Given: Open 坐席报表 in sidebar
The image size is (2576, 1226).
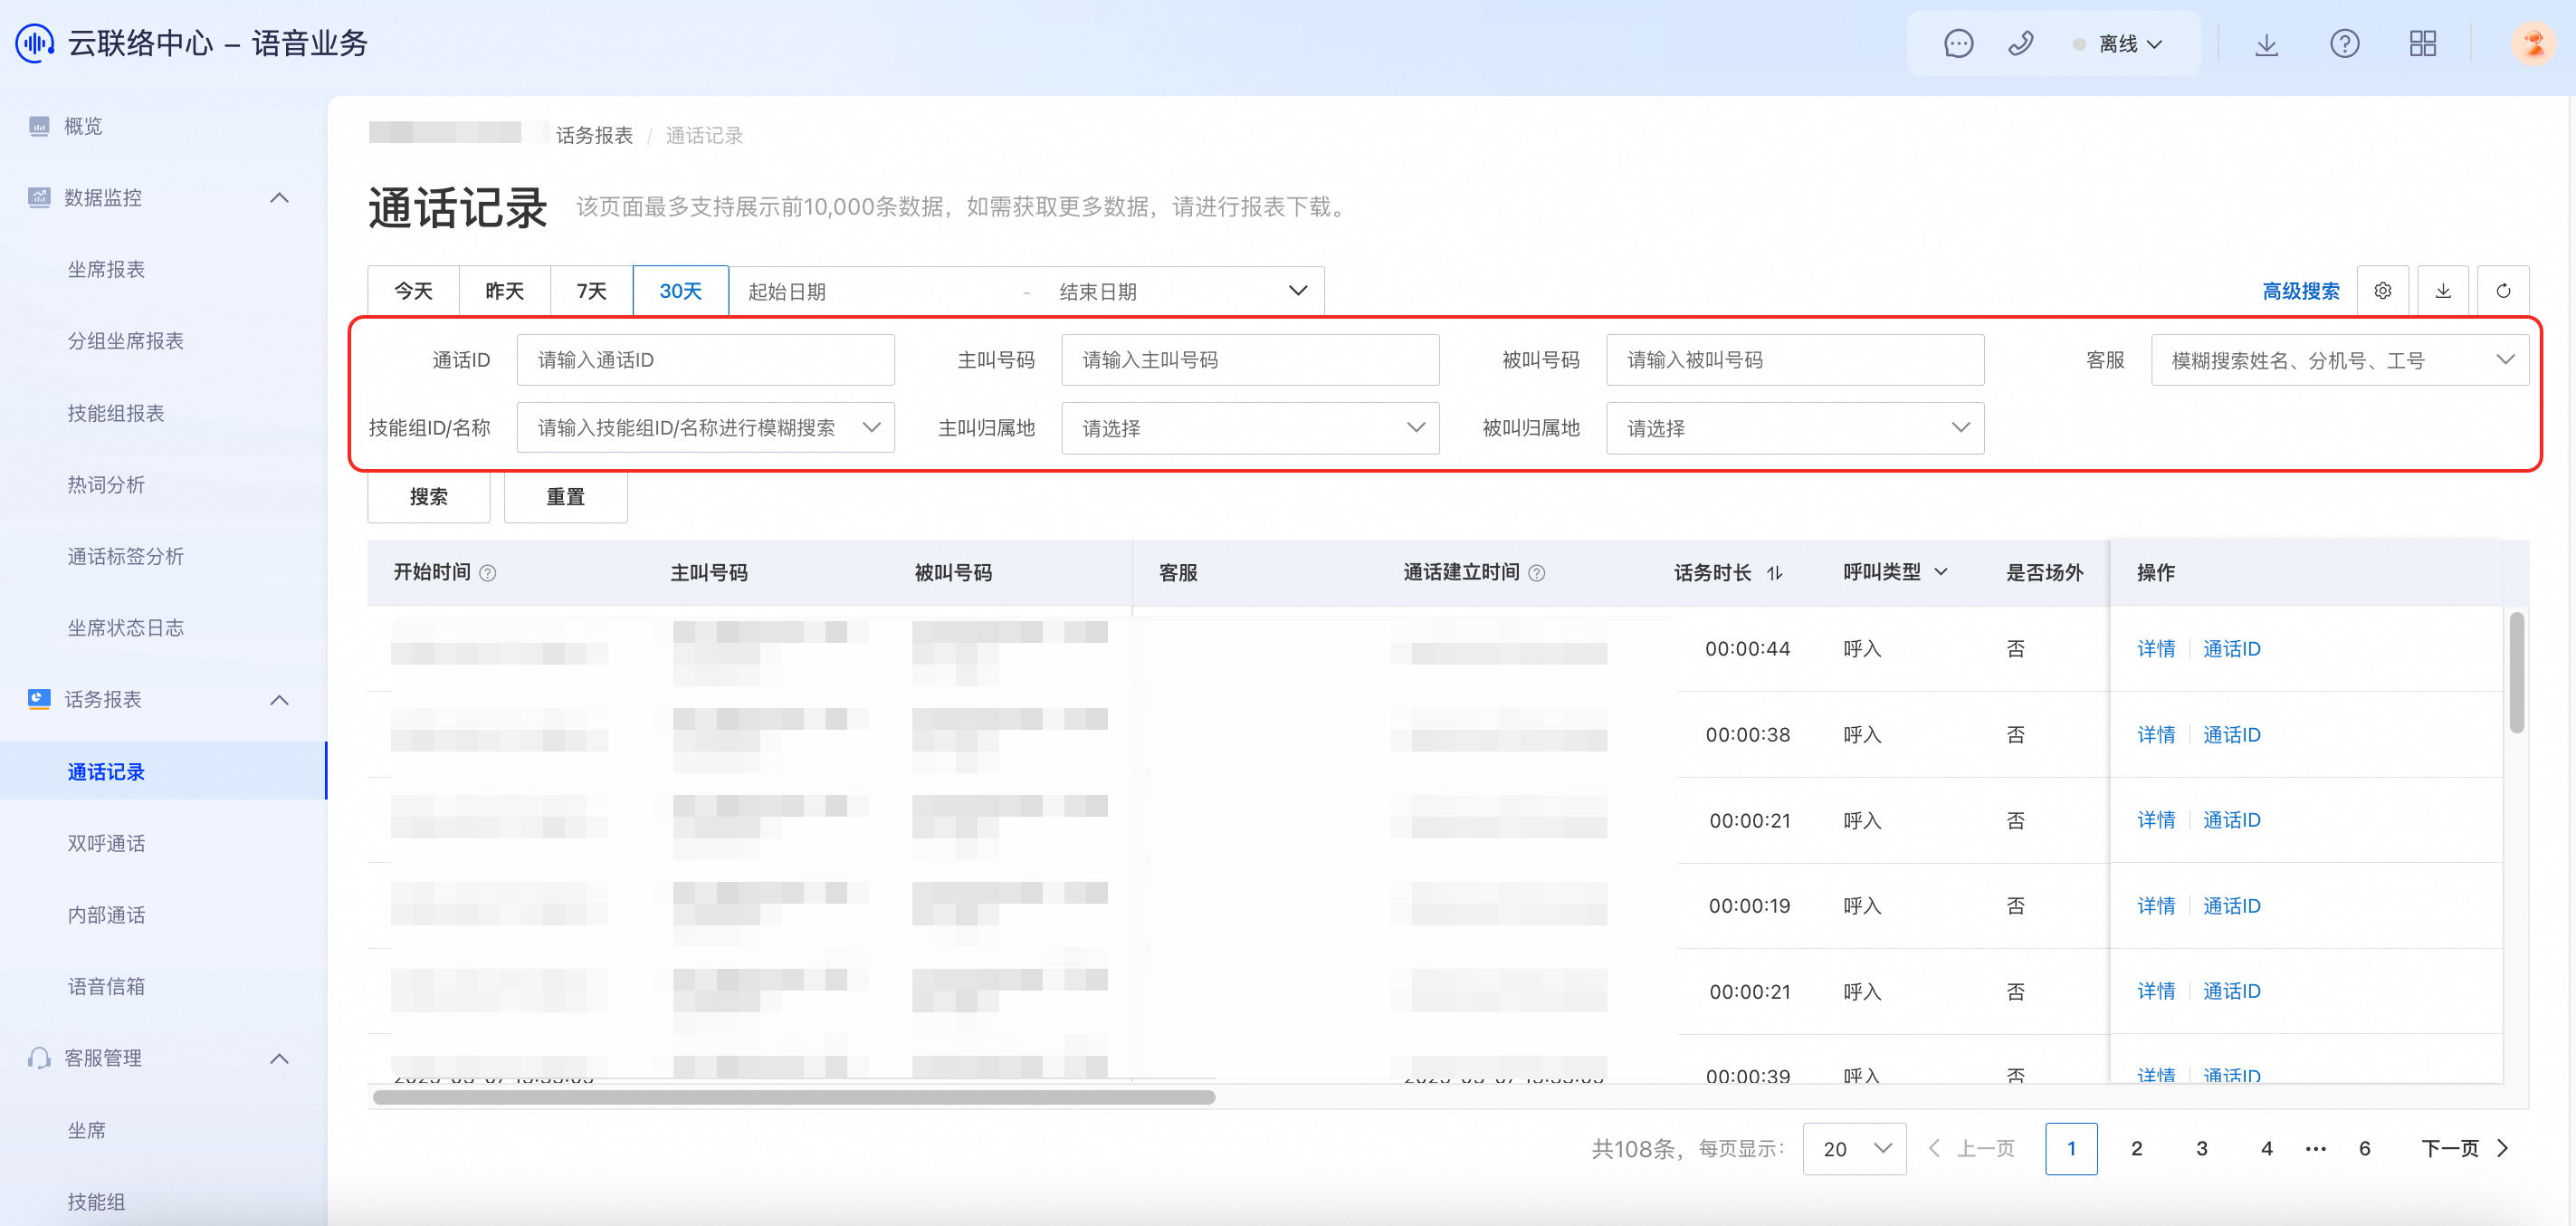Looking at the screenshot, I should click(106, 269).
